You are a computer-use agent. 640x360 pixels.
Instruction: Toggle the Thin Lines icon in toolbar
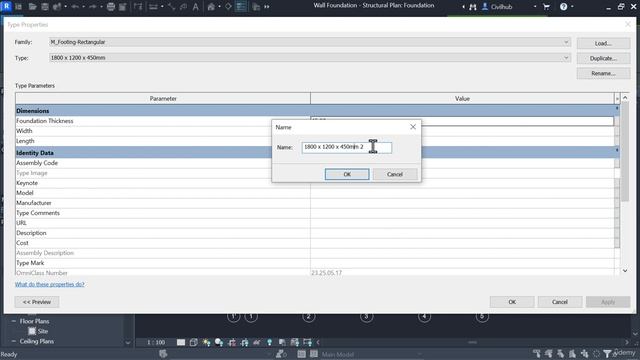point(241,7)
